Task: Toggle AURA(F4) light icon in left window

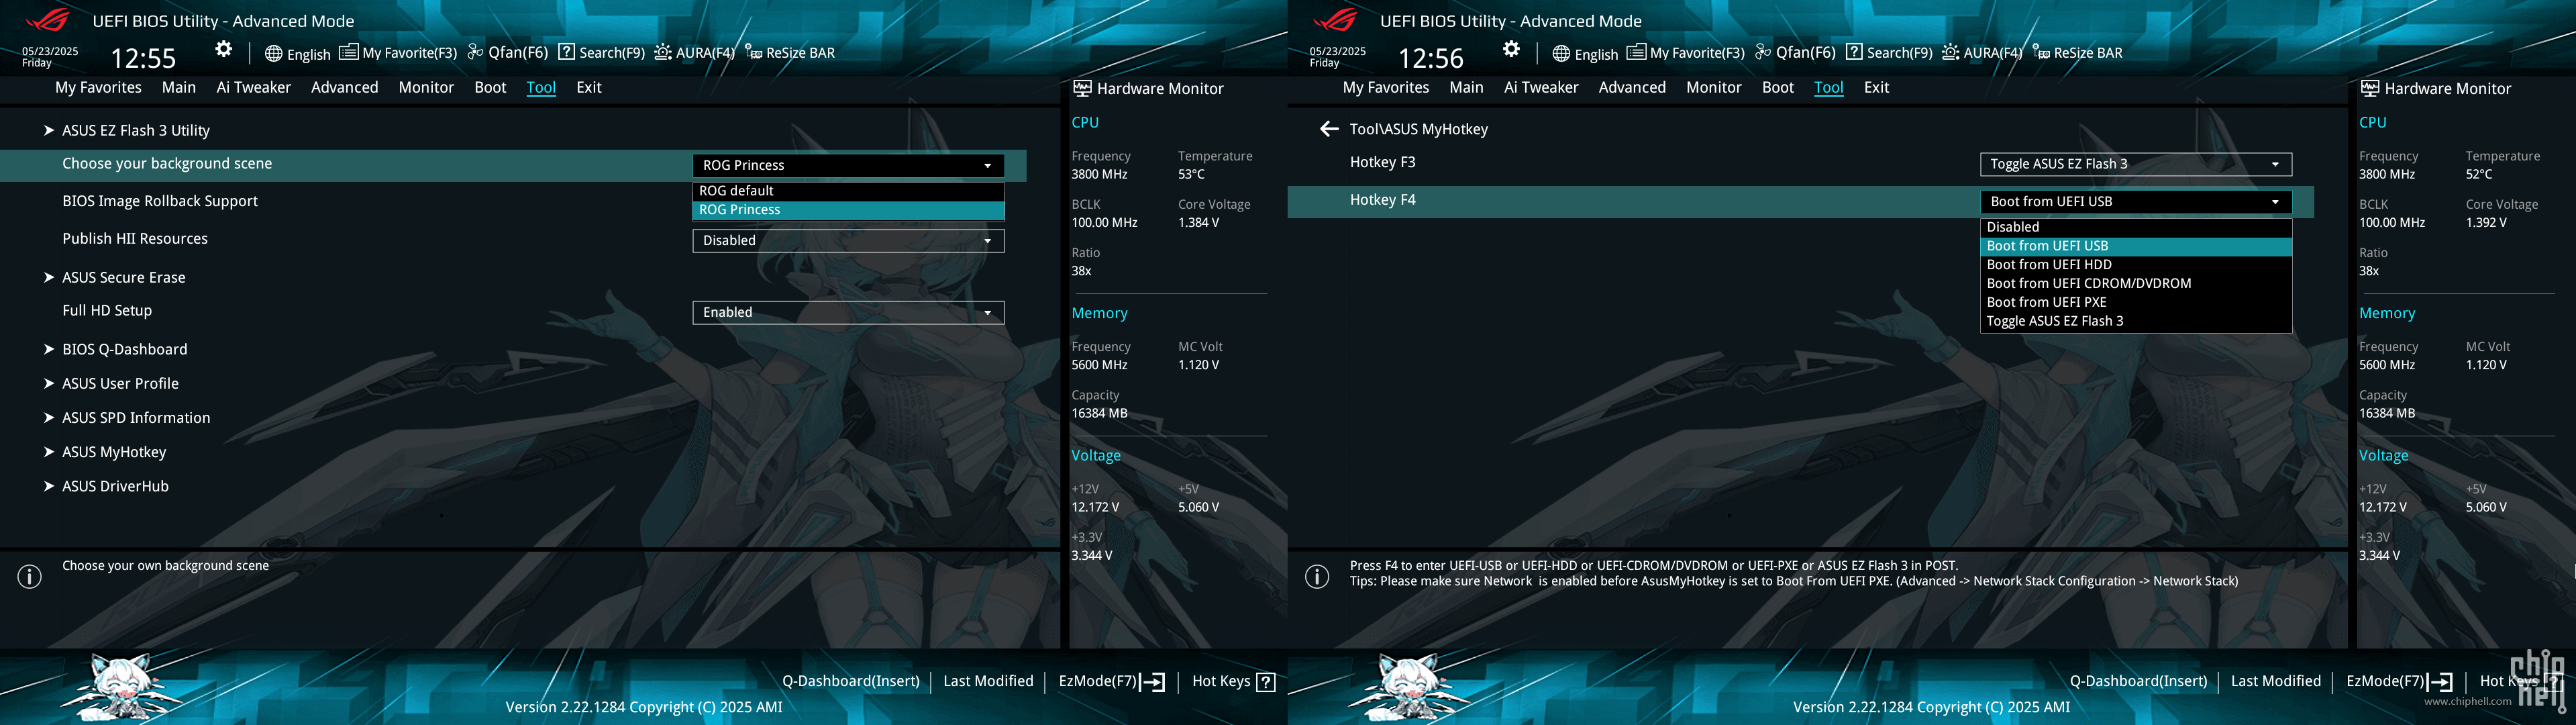Action: pos(663,52)
